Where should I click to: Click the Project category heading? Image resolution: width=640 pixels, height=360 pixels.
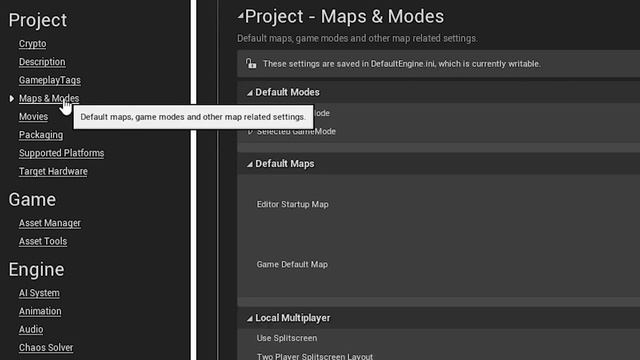tap(38, 20)
